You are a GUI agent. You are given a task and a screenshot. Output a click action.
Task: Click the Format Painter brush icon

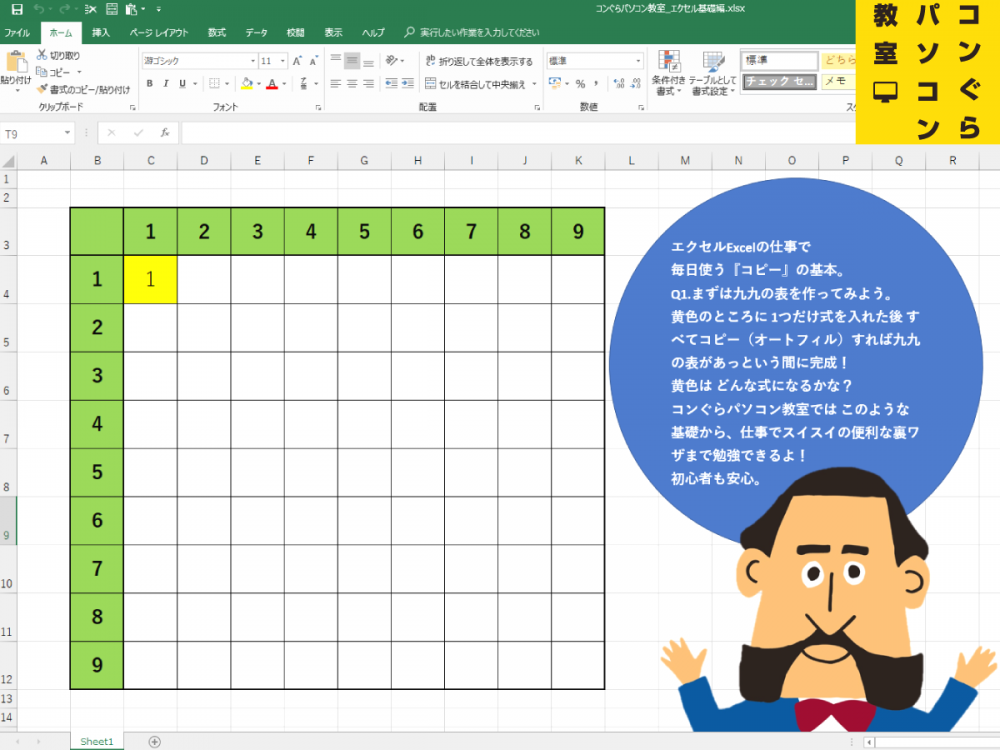pos(42,89)
